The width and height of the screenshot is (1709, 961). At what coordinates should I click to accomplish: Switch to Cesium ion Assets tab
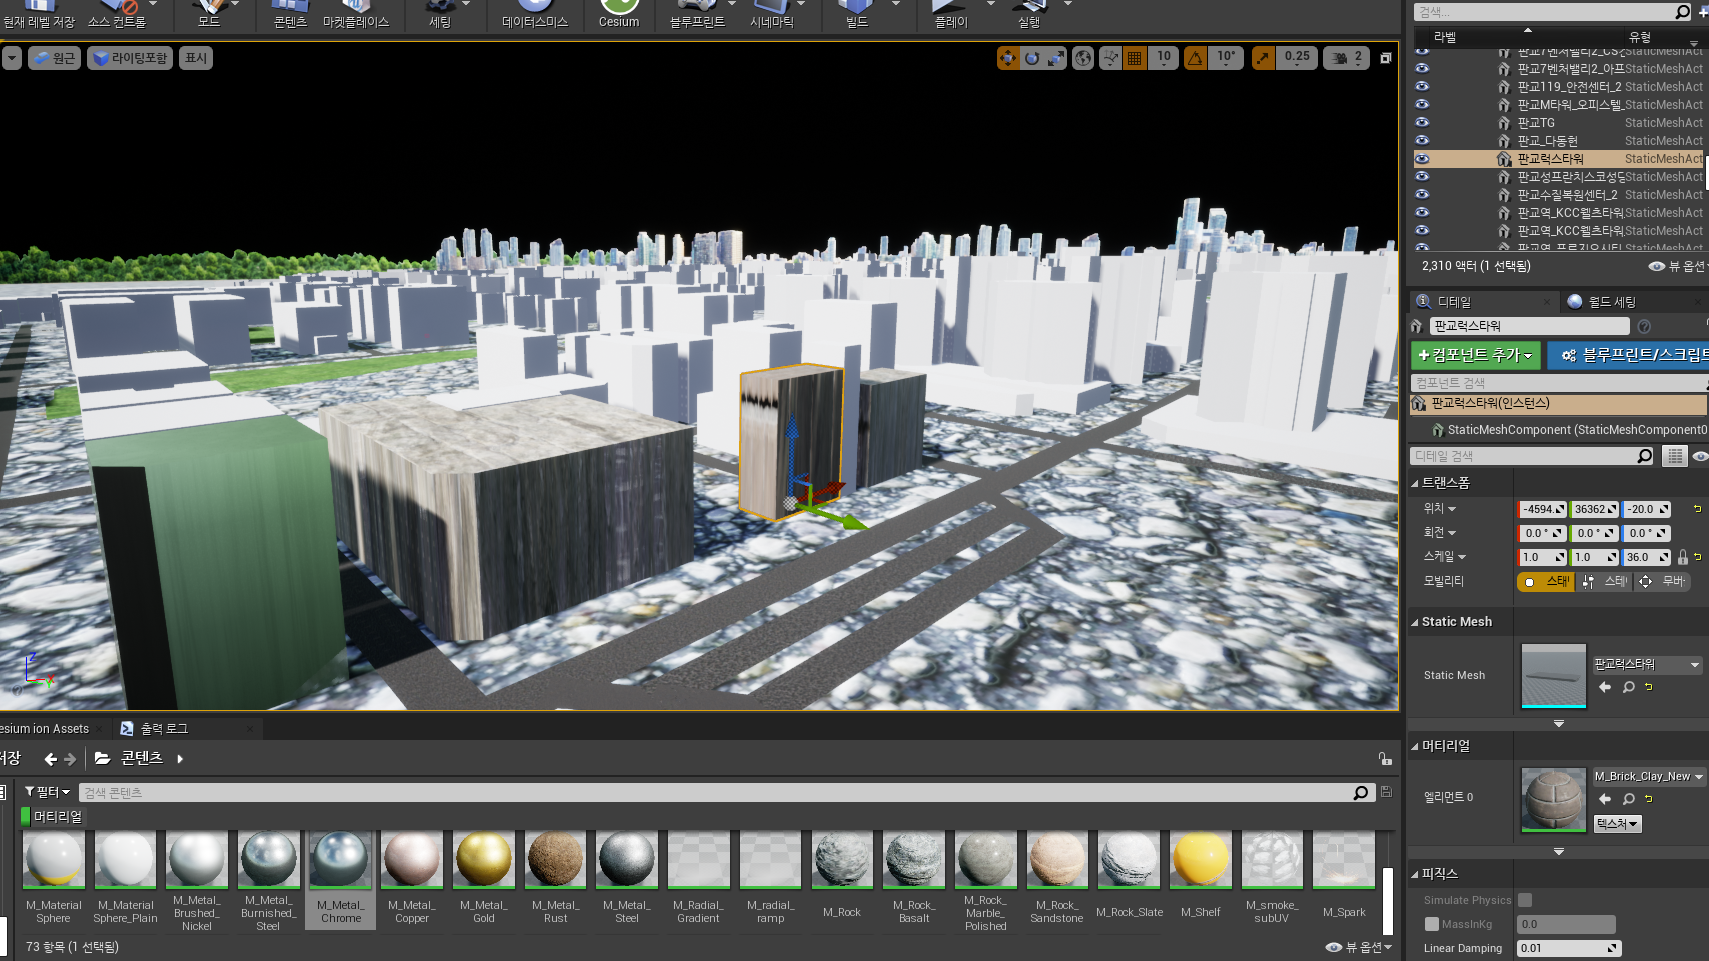44,729
